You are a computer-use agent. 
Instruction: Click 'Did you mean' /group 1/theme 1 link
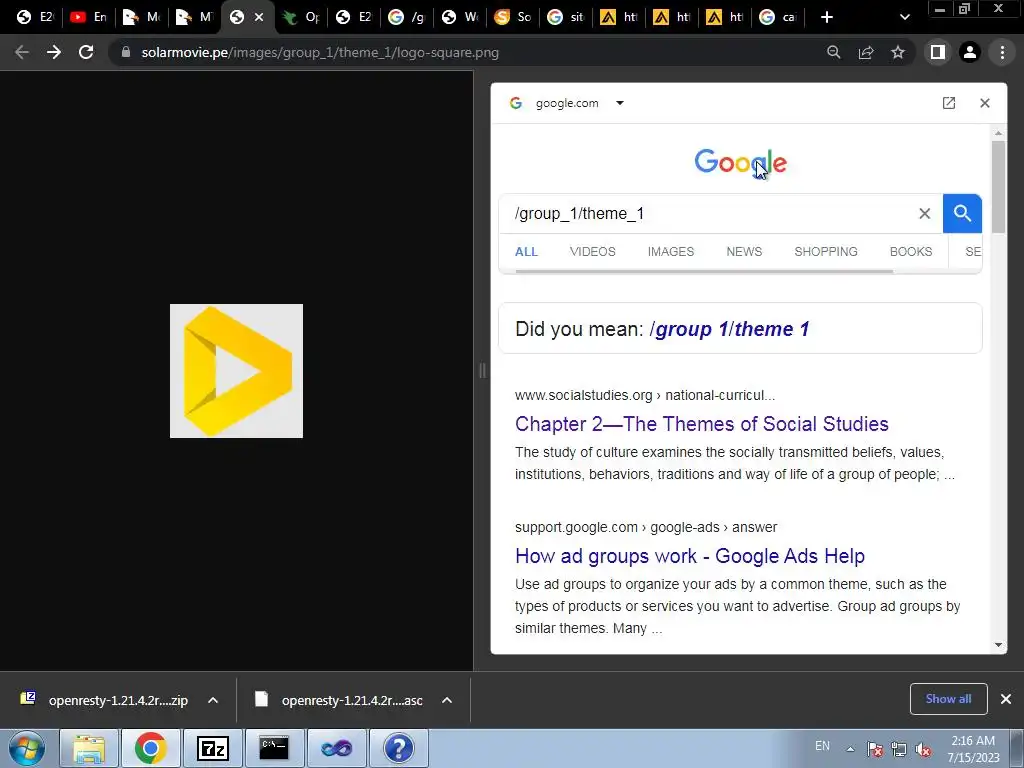pos(729,328)
